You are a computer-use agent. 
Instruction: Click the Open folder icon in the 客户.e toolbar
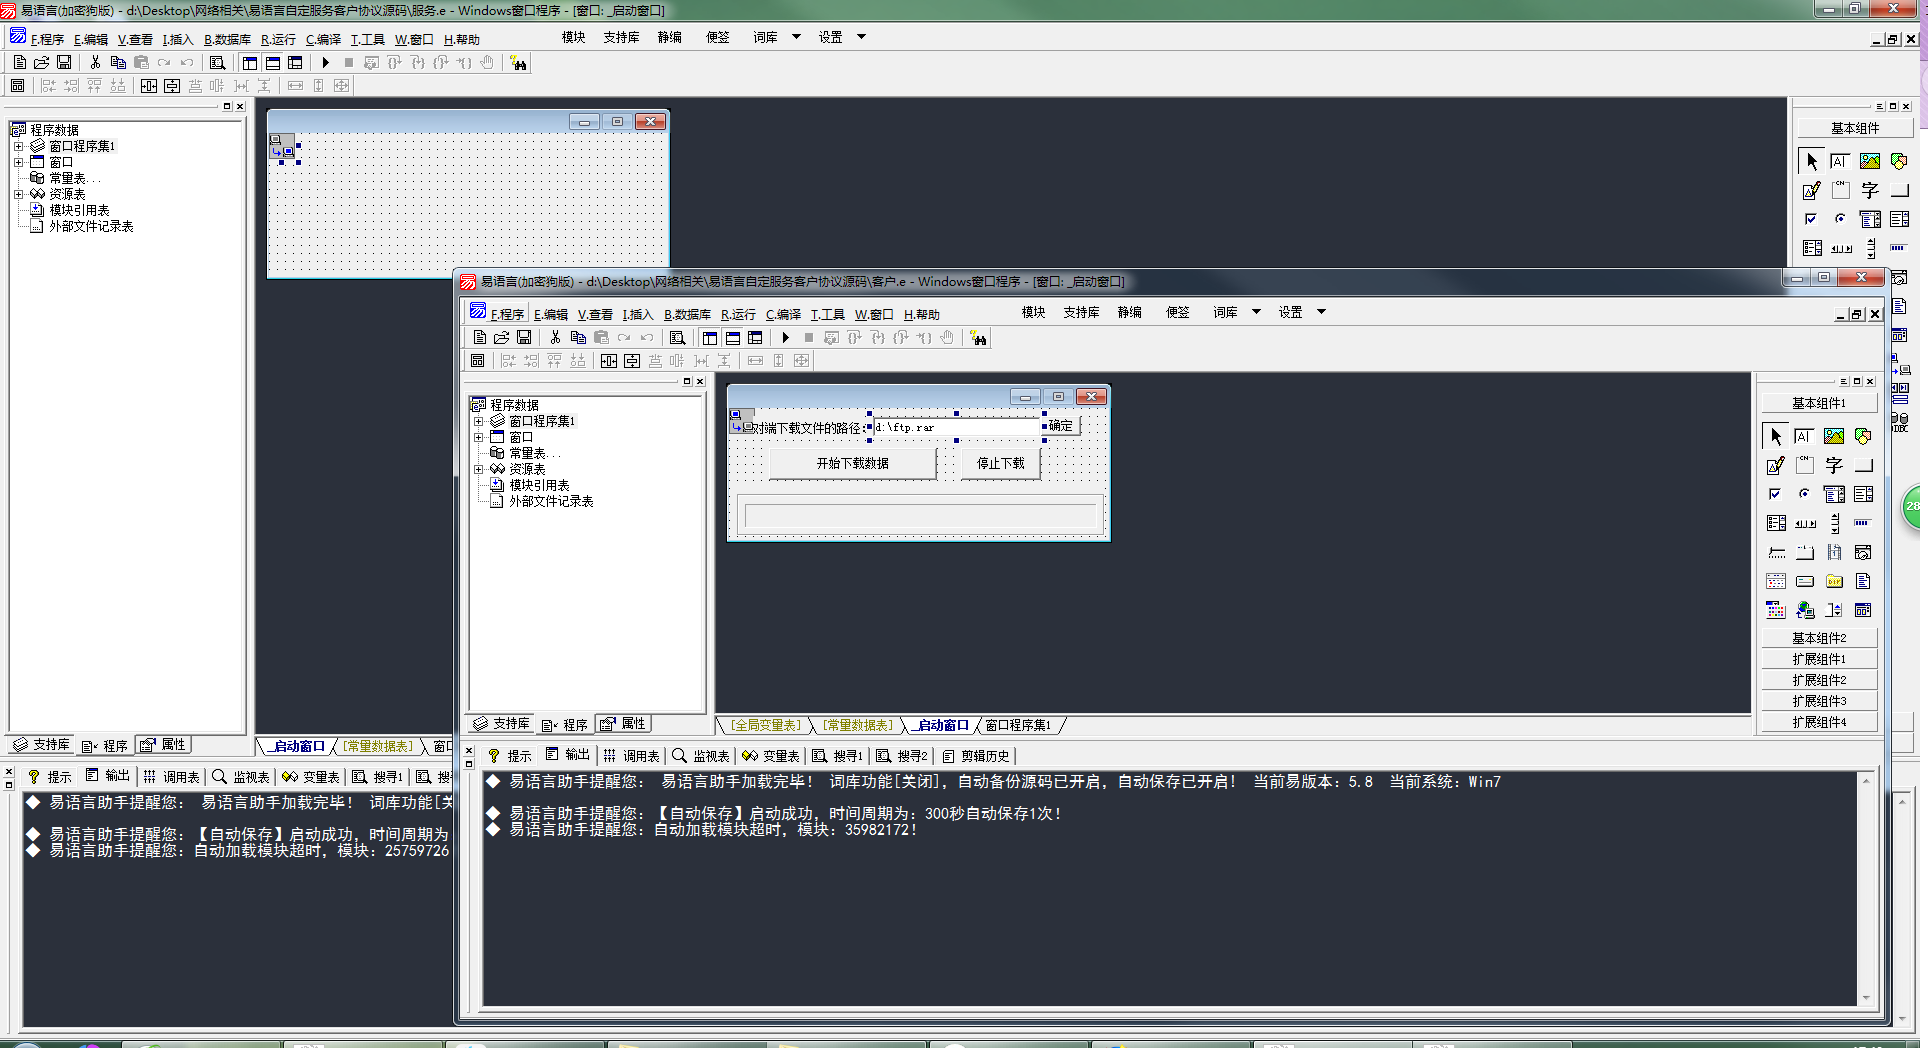pos(501,338)
